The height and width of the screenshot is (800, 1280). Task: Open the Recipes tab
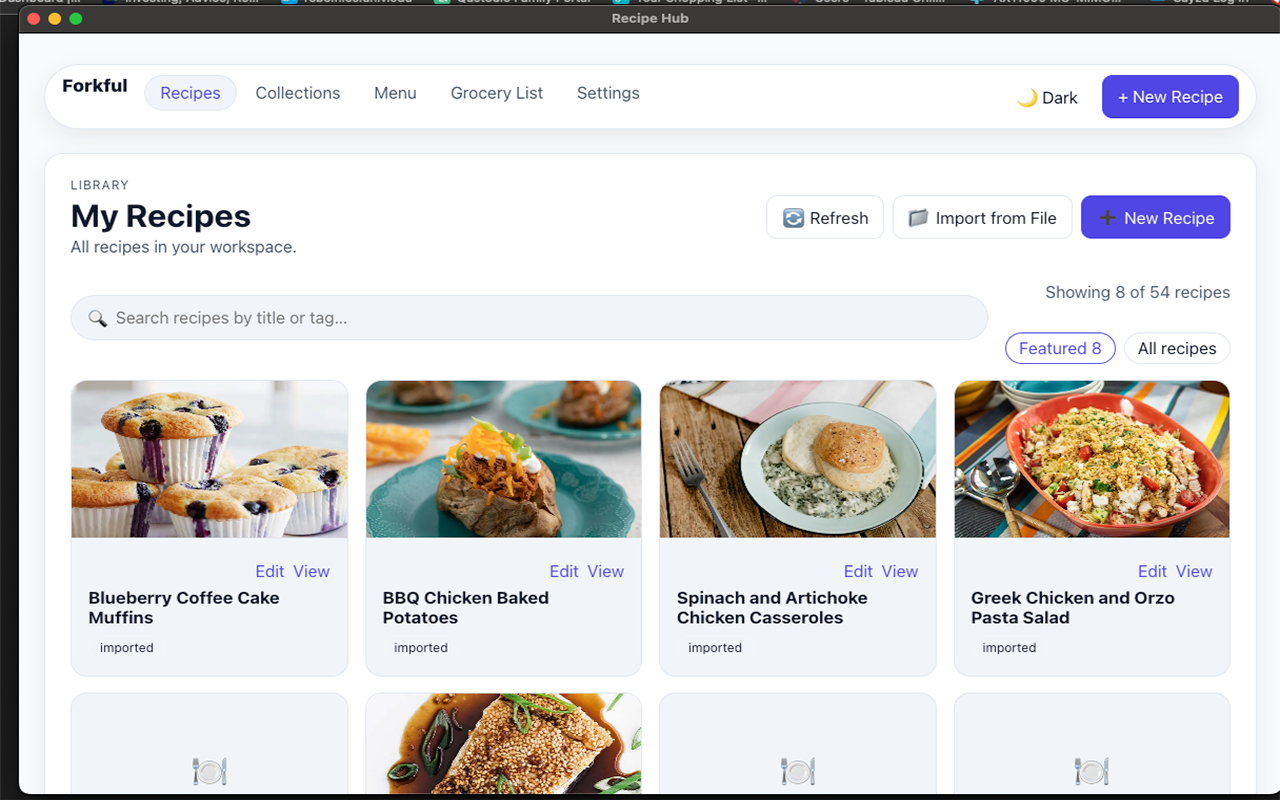click(190, 93)
